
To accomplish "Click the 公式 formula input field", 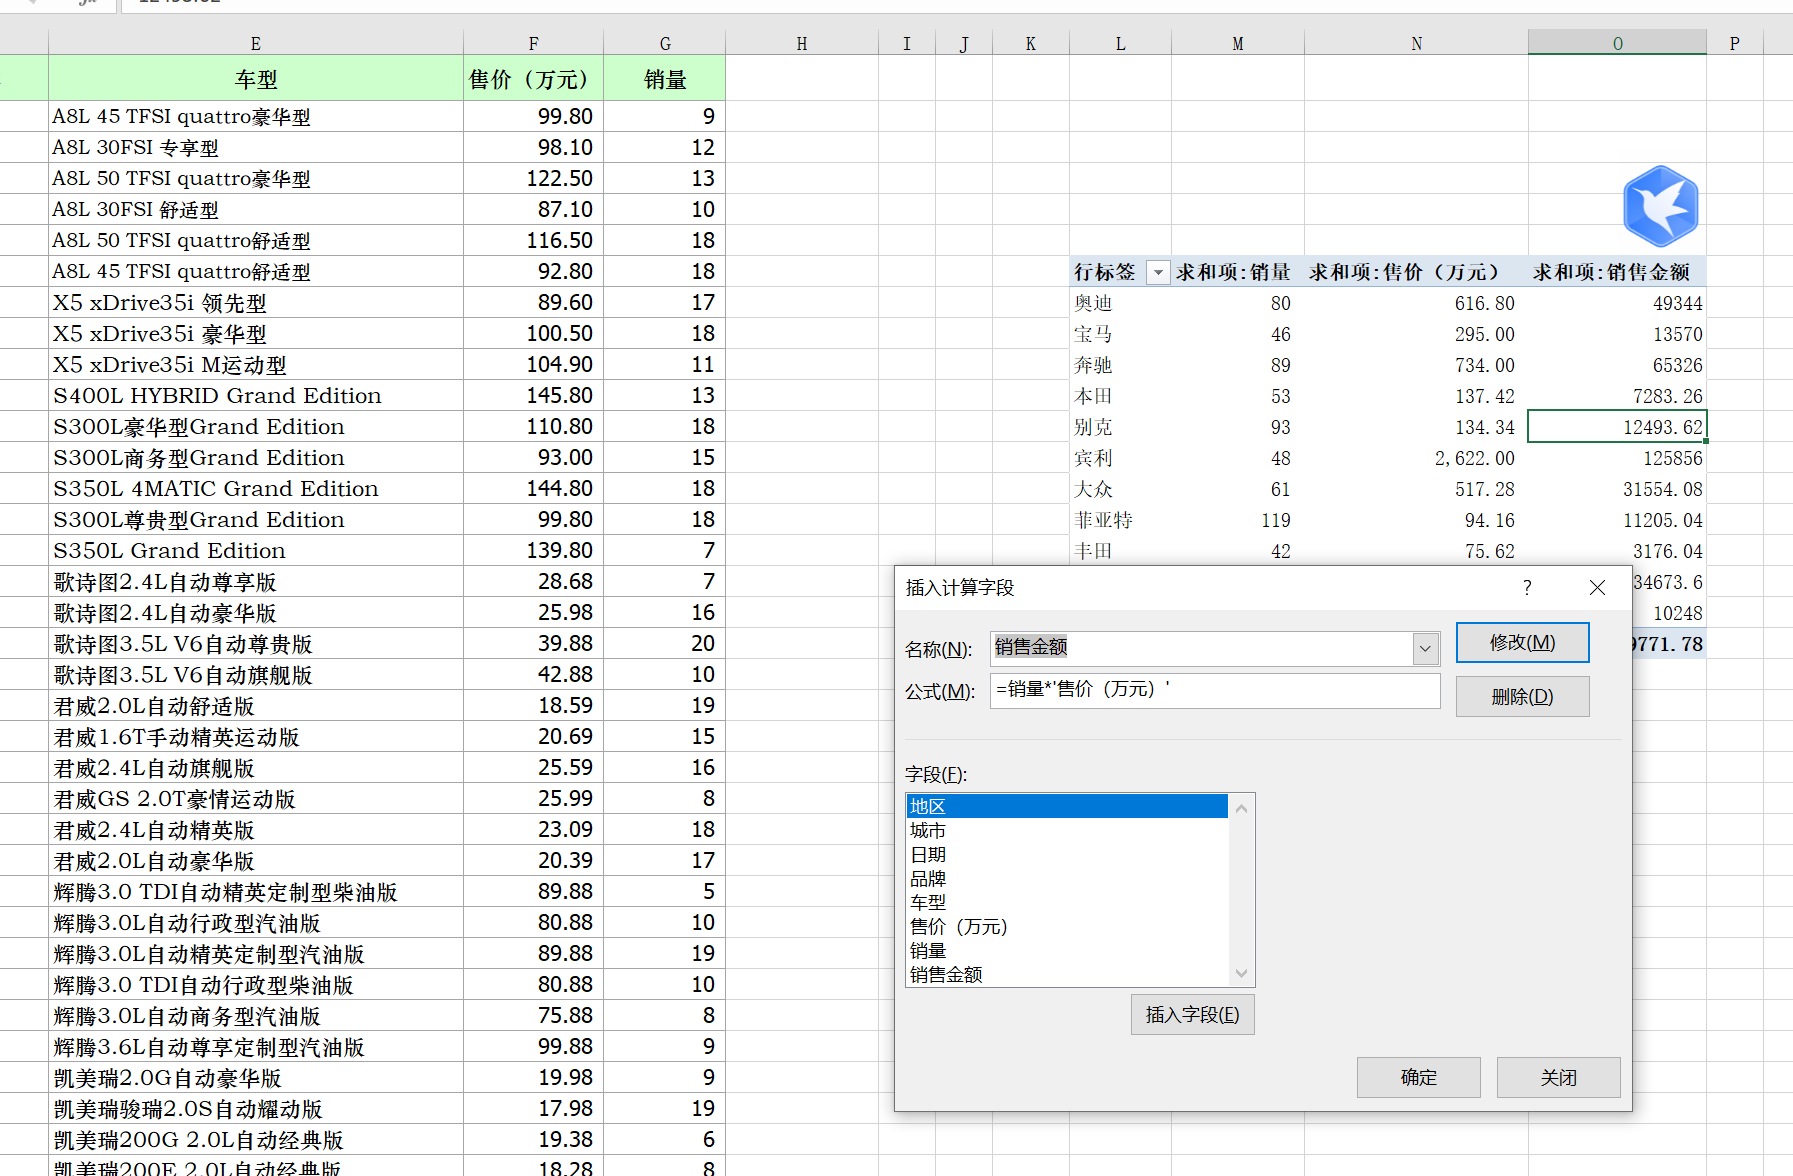I will (x=1215, y=691).
